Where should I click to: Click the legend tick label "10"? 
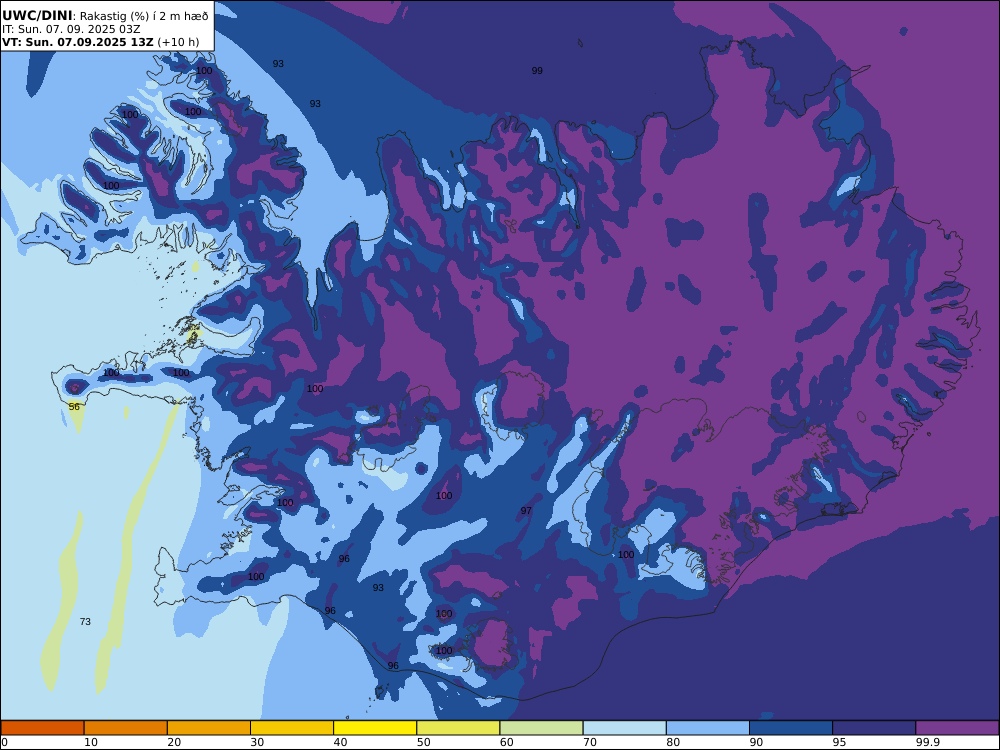pos(91,742)
